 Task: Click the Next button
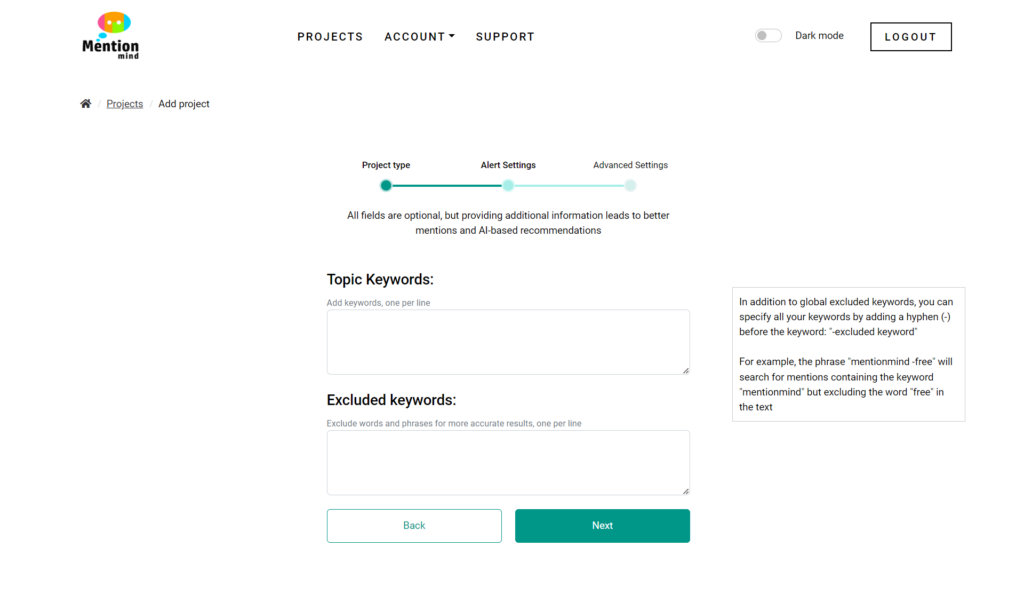tap(602, 525)
